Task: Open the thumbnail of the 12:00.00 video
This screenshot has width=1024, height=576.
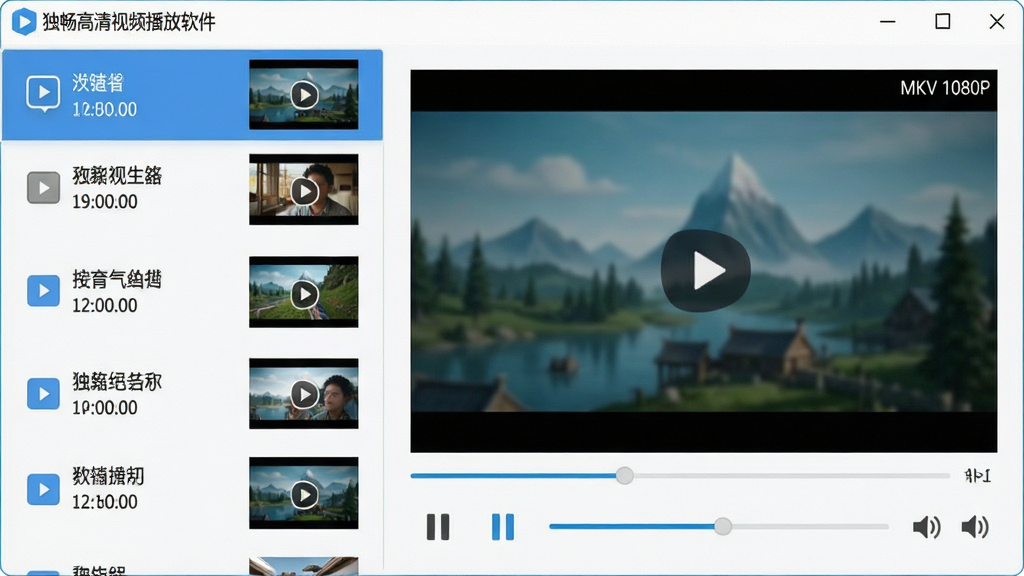Action: pos(304,292)
